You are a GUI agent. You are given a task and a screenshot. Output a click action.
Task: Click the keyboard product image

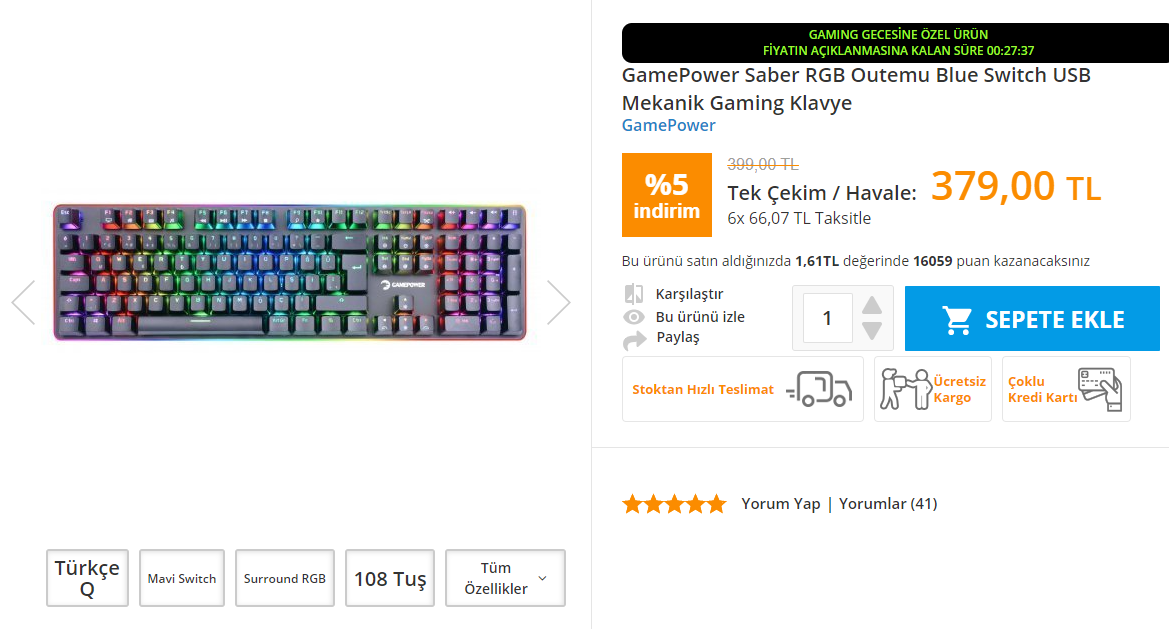click(x=290, y=273)
